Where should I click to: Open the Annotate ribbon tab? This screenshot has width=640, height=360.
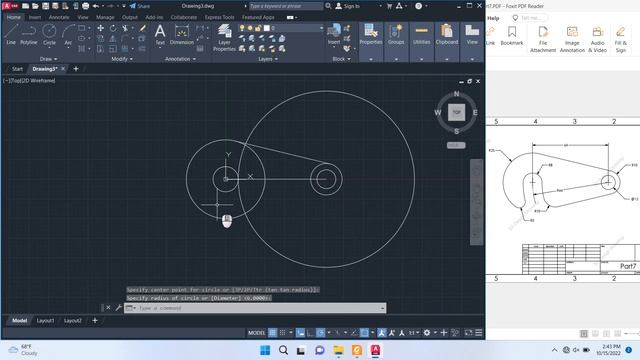(59, 18)
